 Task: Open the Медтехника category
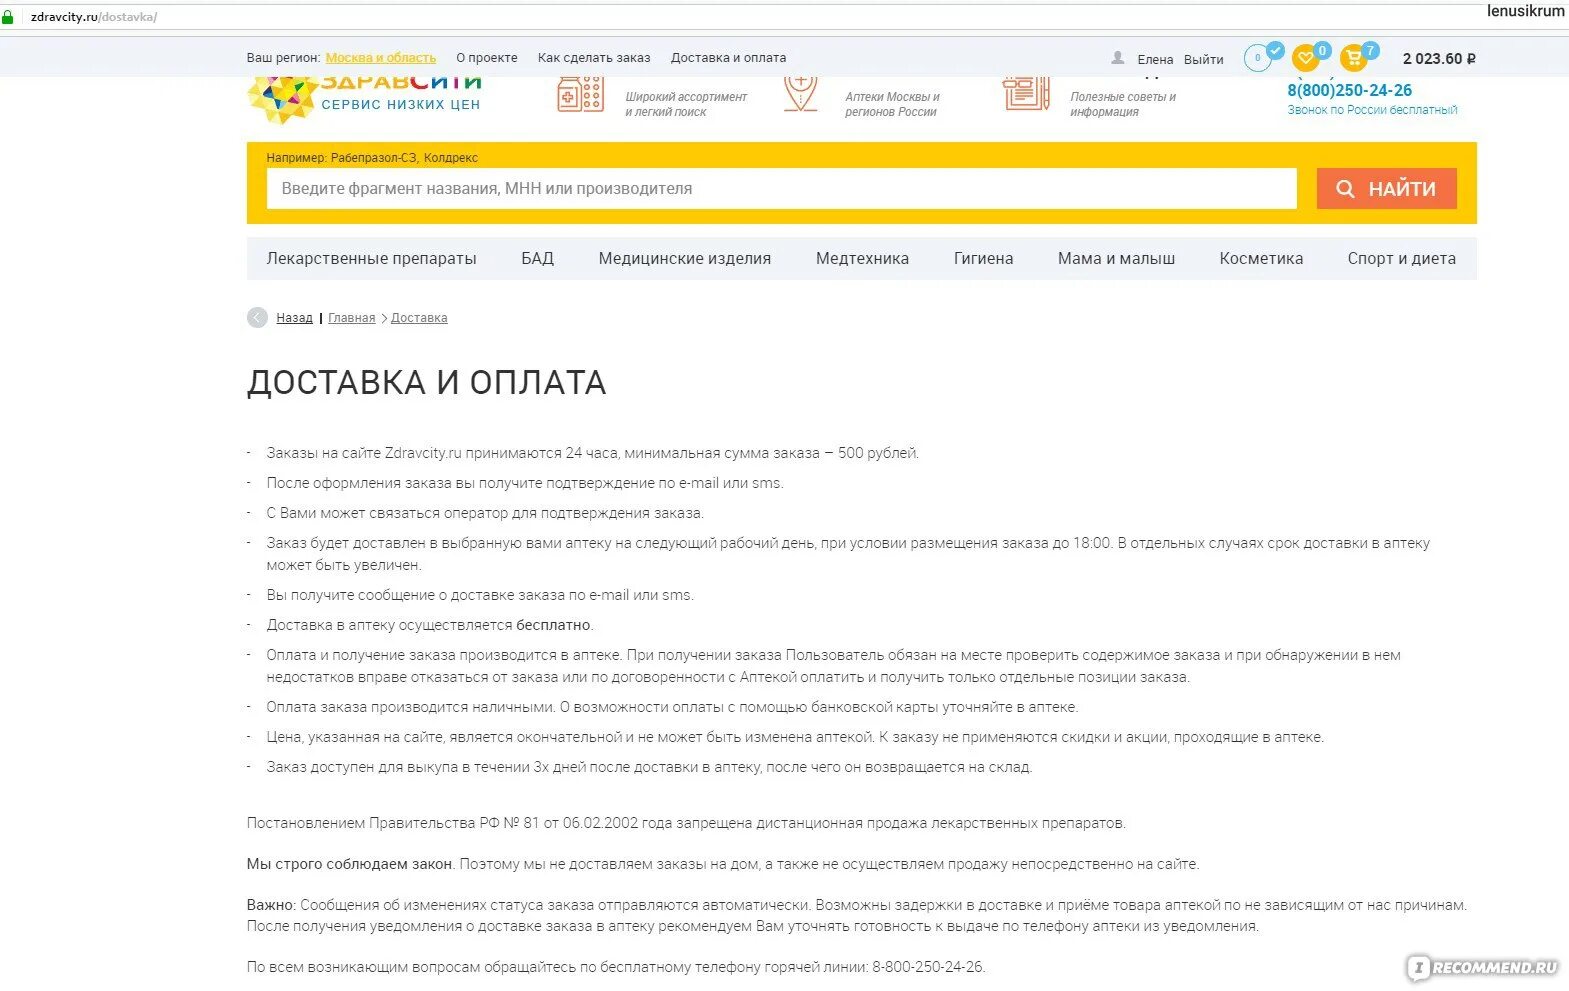coord(862,258)
